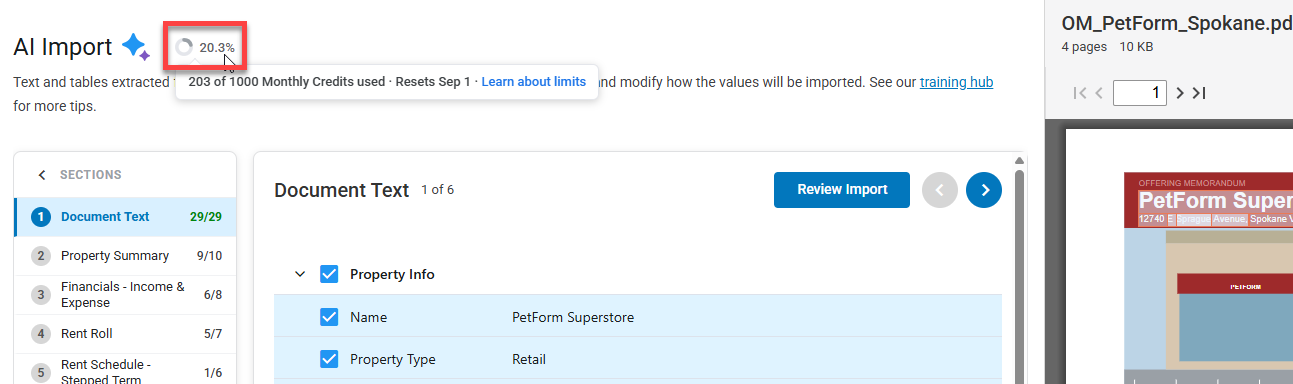
Task: Uncheck the Property Info group checkbox
Action: pyautogui.click(x=329, y=274)
